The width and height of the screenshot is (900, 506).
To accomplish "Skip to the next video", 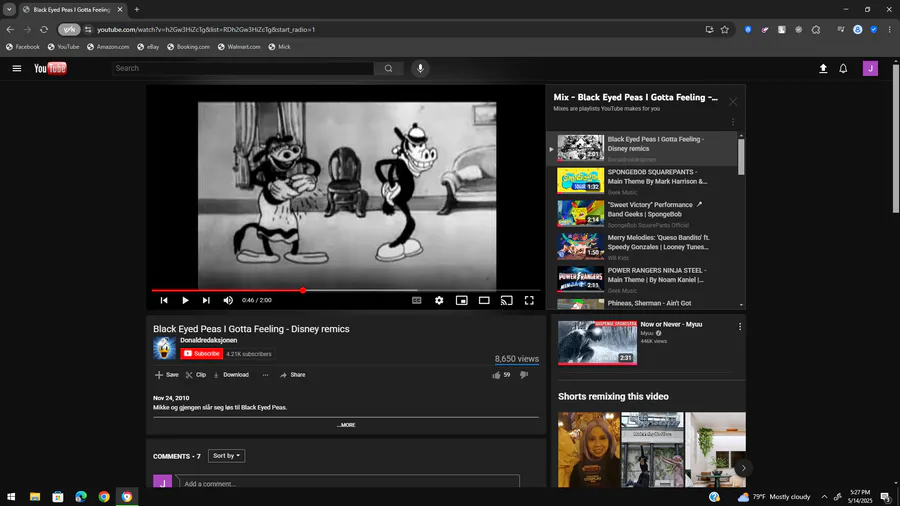I will (206, 300).
